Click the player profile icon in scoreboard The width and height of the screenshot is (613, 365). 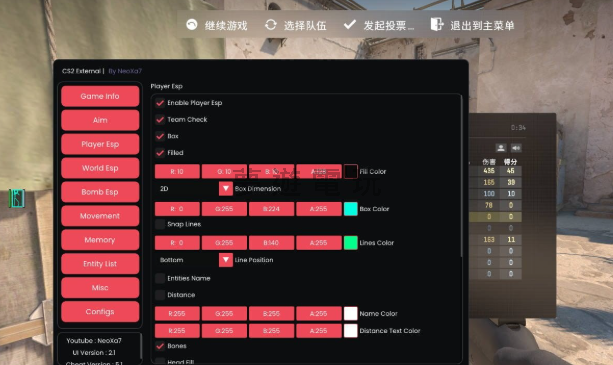(x=501, y=148)
